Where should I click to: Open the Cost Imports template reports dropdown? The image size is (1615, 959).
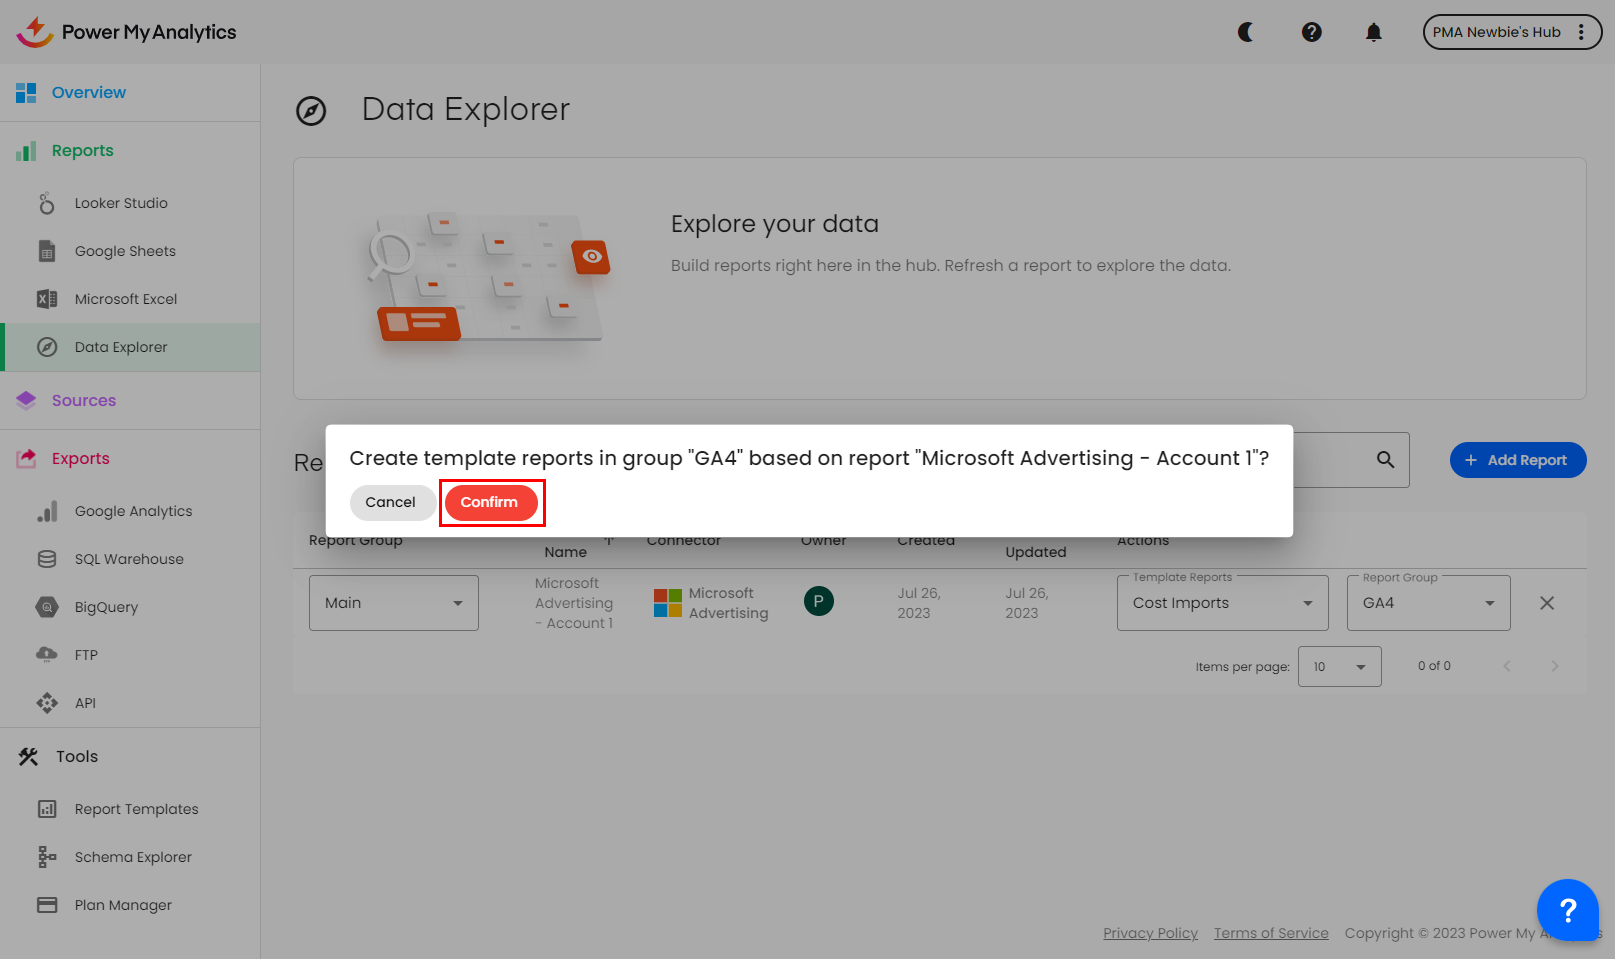(1222, 603)
